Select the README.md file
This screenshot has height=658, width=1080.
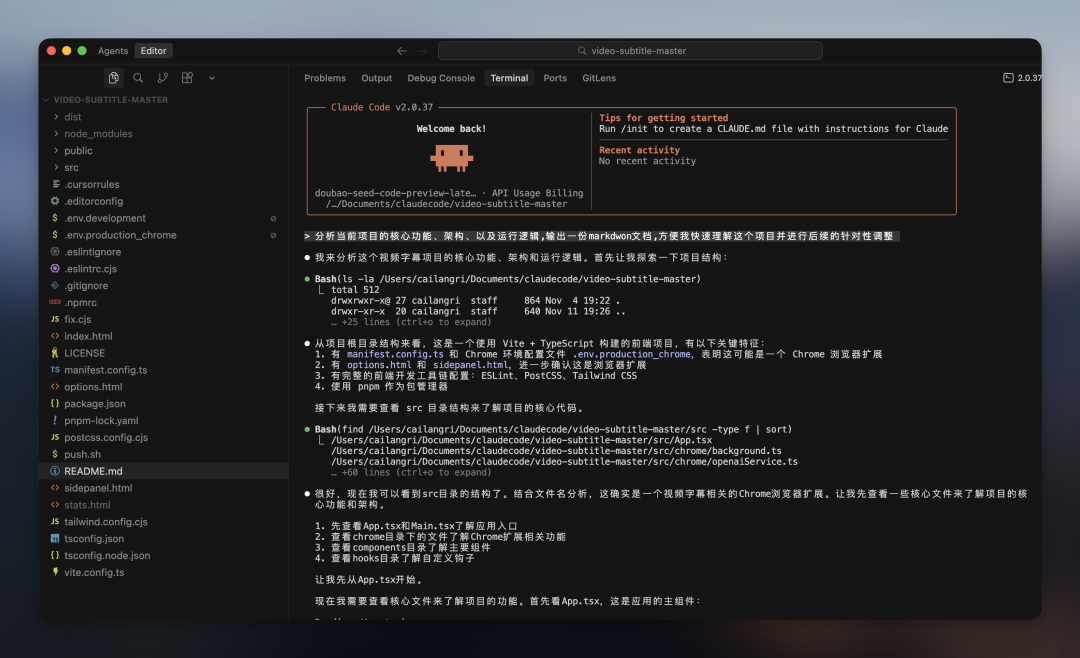tap(164, 471)
